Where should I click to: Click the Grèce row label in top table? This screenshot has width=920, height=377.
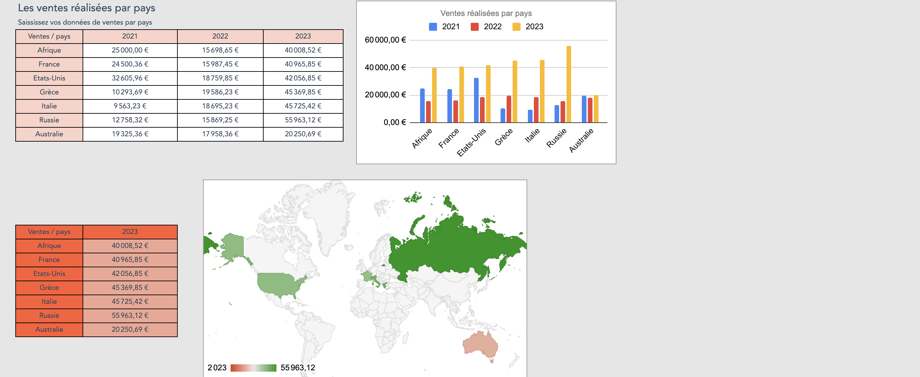click(x=49, y=92)
